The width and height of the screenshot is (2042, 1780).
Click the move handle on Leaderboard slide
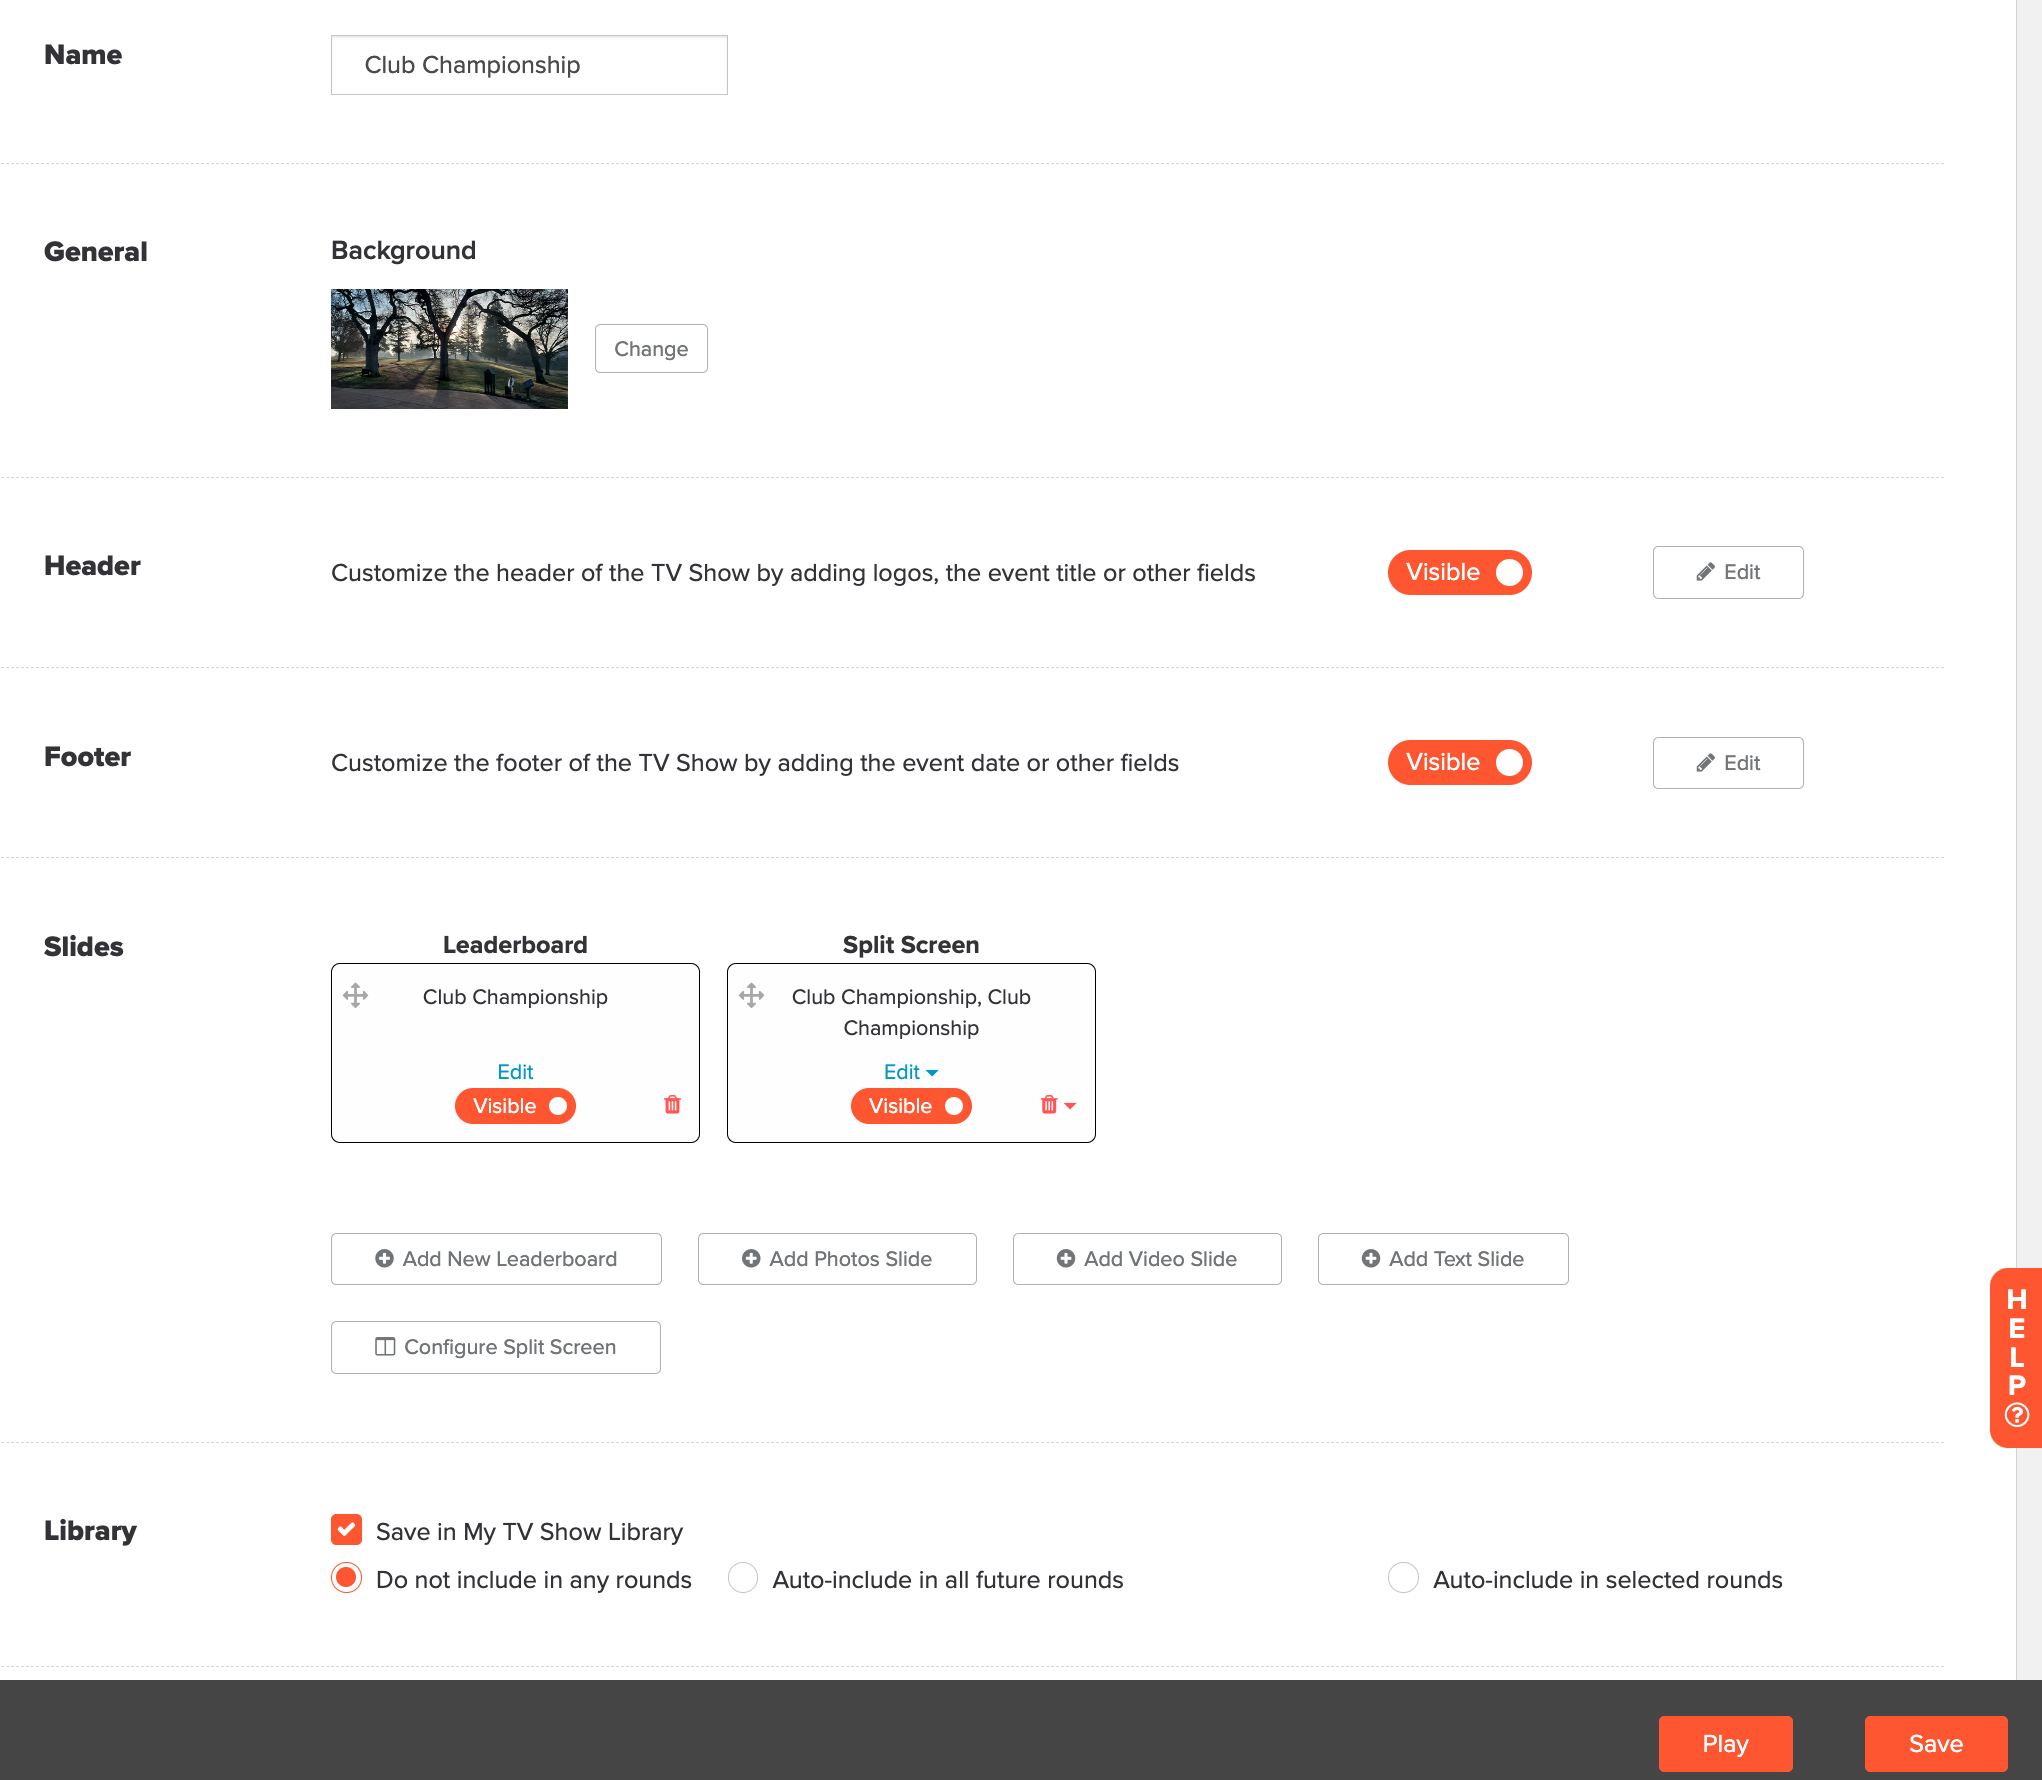pos(355,995)
